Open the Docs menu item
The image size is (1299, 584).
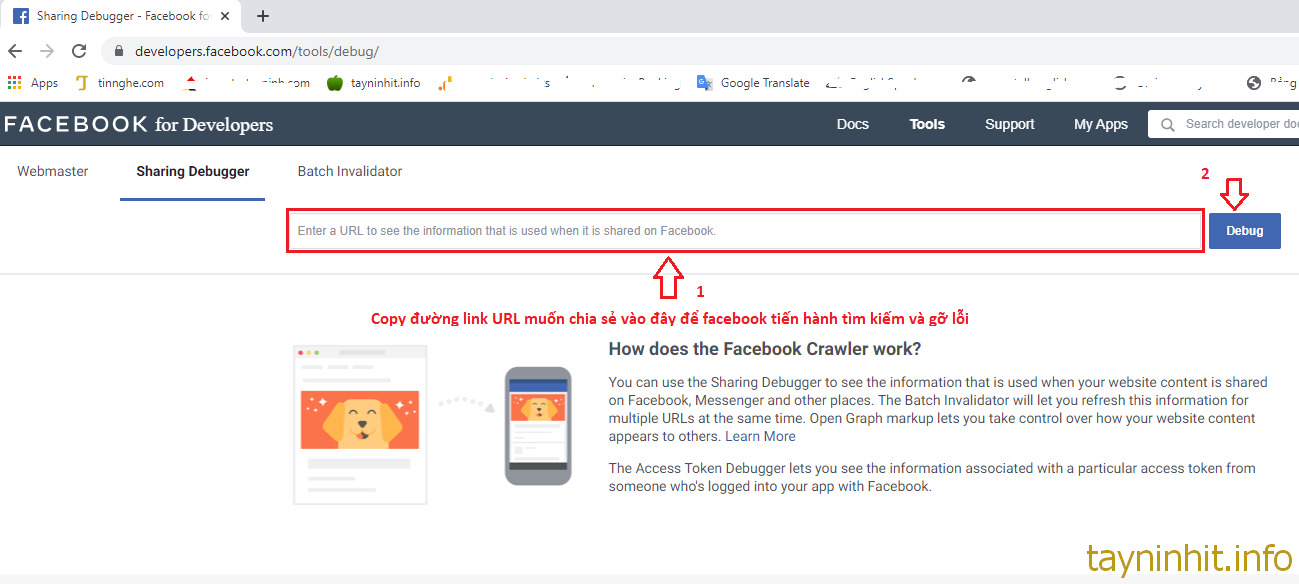852,124
